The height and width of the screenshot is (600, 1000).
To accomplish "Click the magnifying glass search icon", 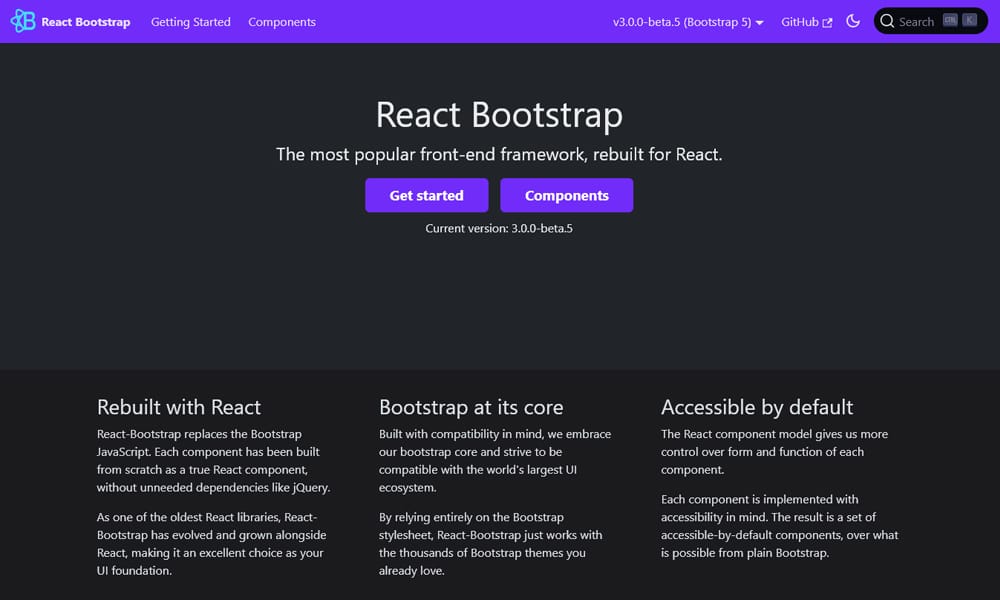I will 886,21.
